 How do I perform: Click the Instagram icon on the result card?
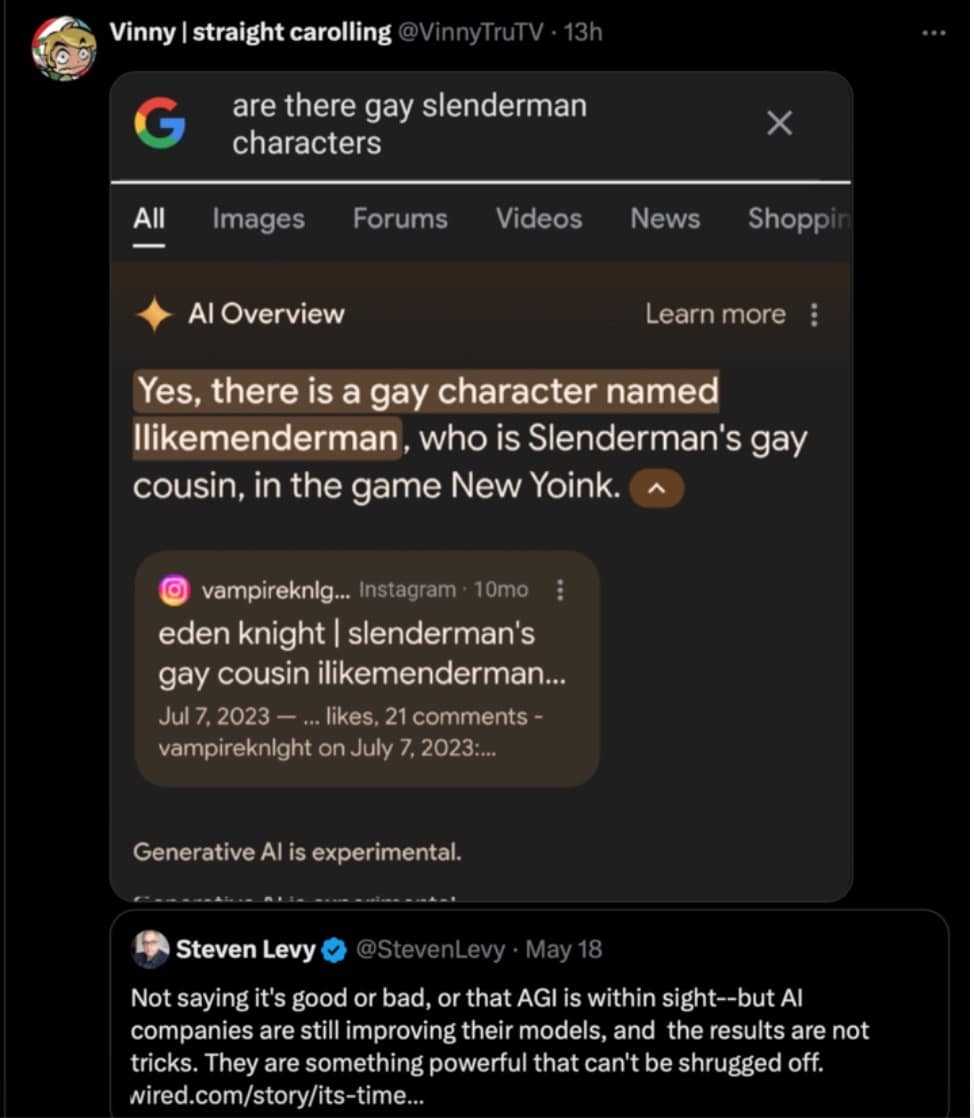pos(173,590)
